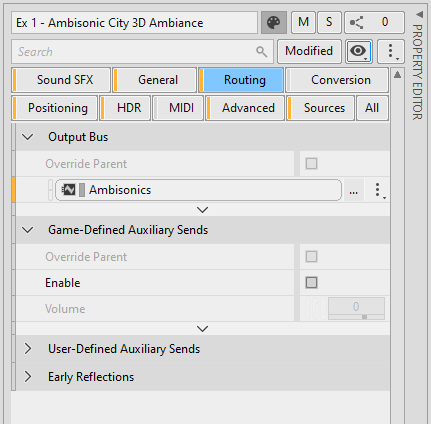Open the color palette icon
431x424 pixels.
coord(274,23)
